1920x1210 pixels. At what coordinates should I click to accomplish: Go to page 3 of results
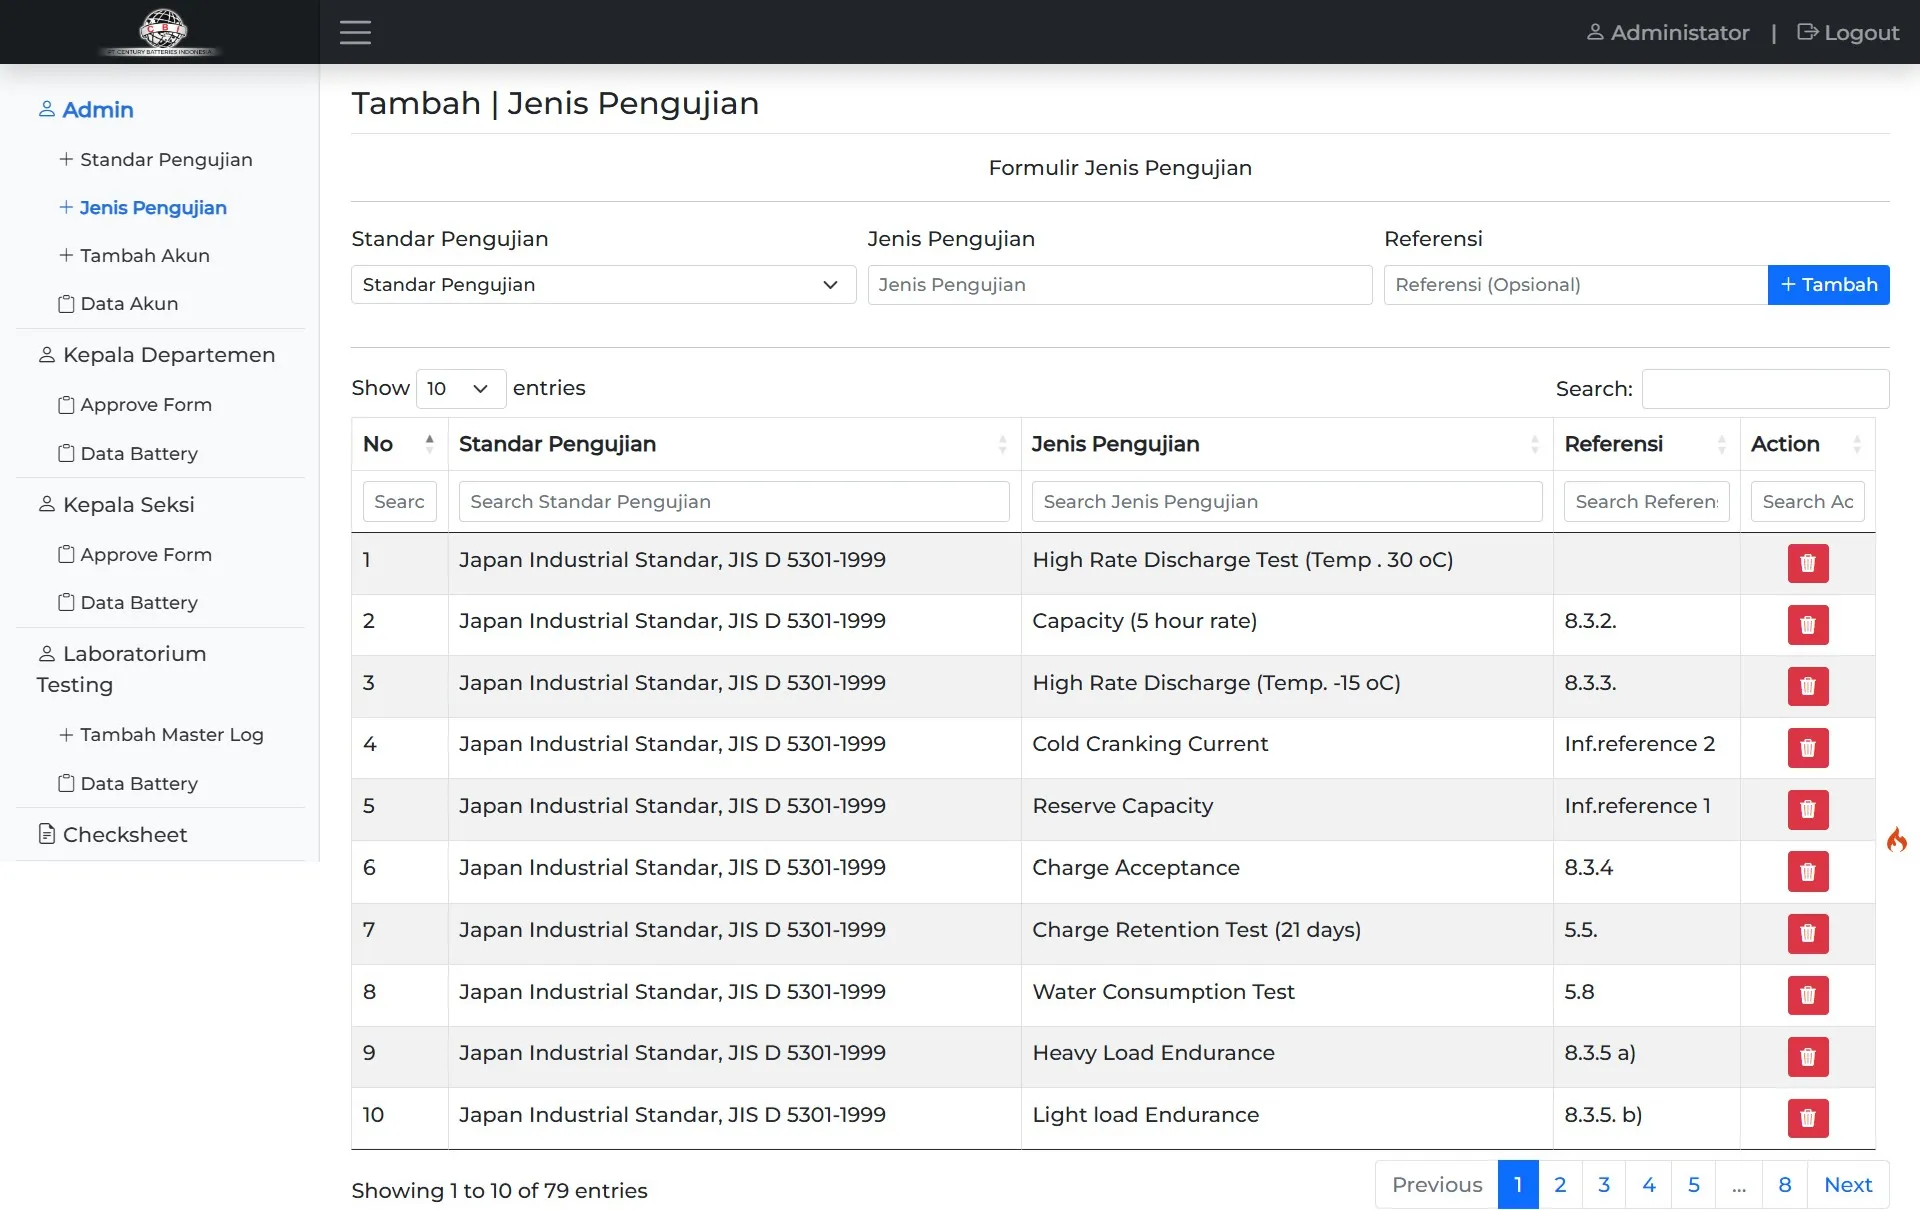[1604, 1185]
